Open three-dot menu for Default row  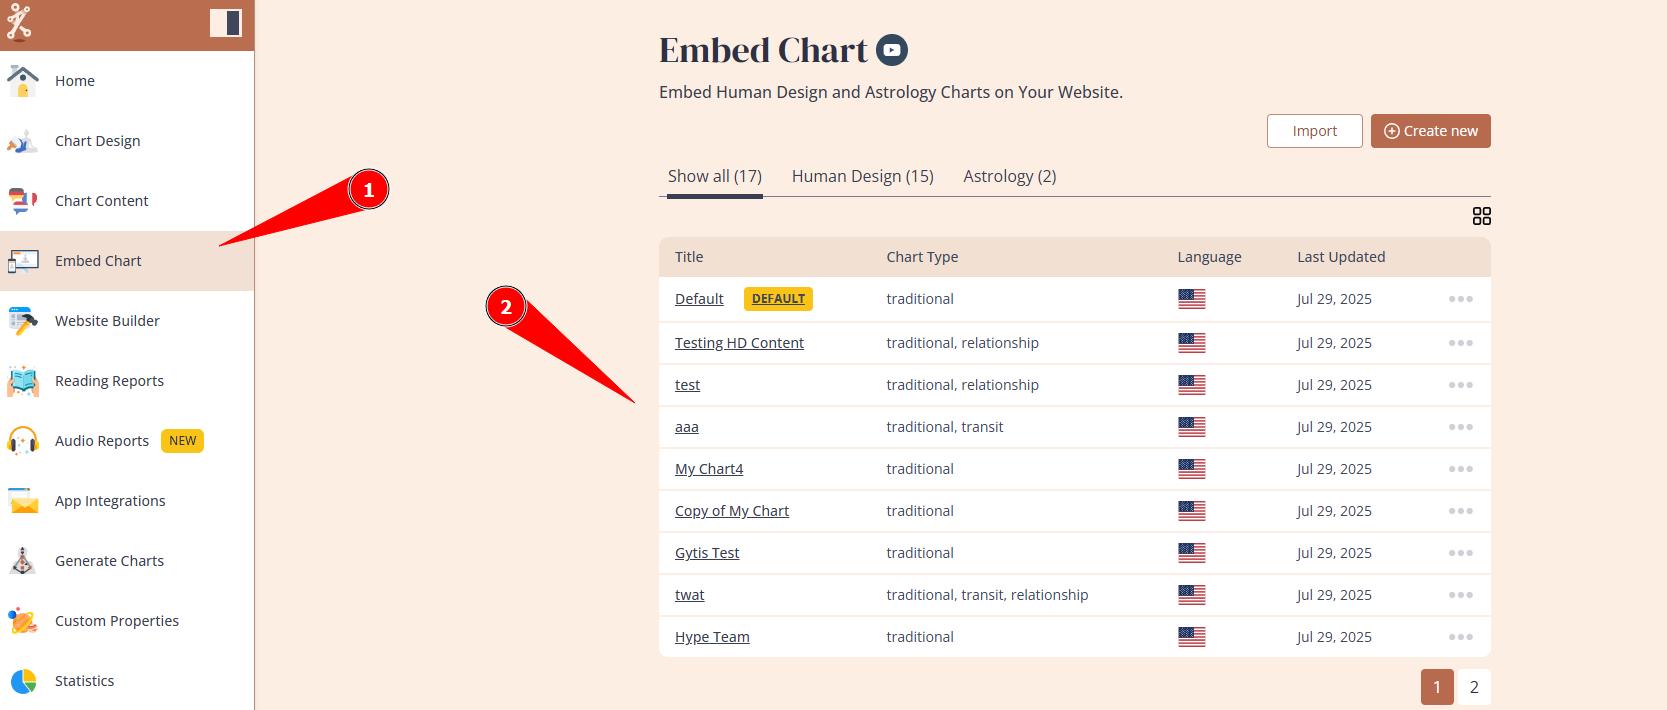pos(1460,299)
